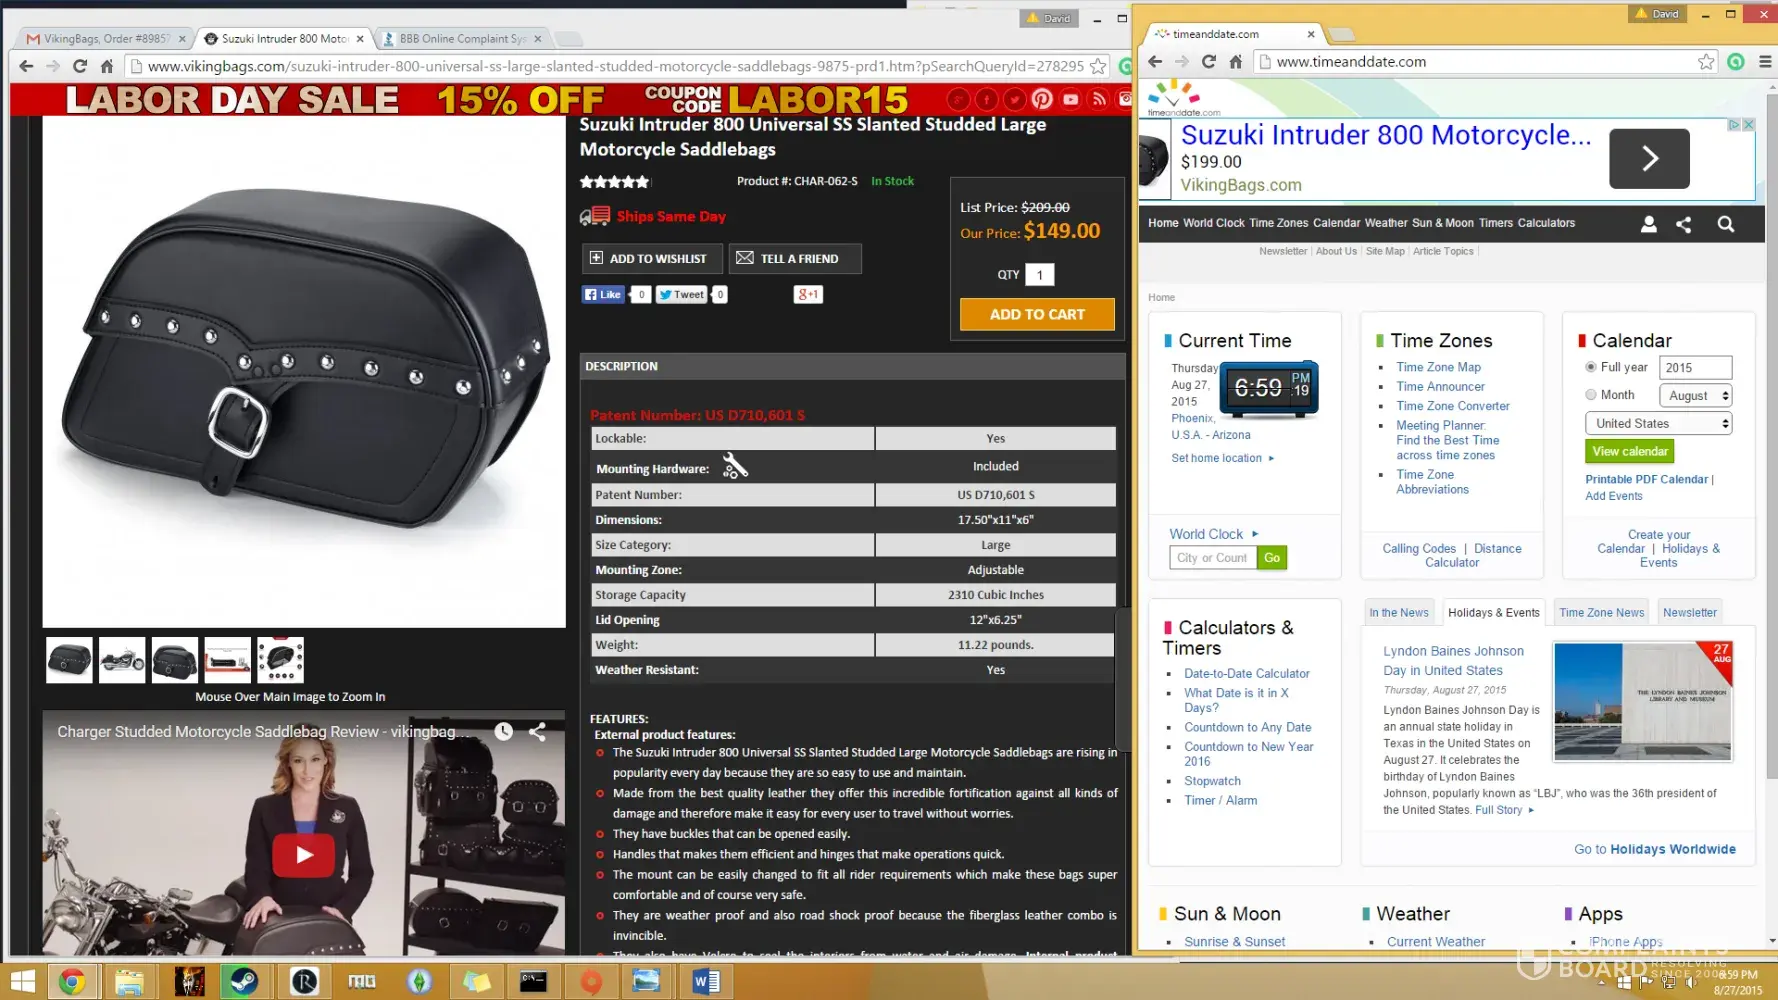Open VikingBags Pinterest page icon
The width and height of the screenshot is (1778, 1000).
[x=1042, y=99]
